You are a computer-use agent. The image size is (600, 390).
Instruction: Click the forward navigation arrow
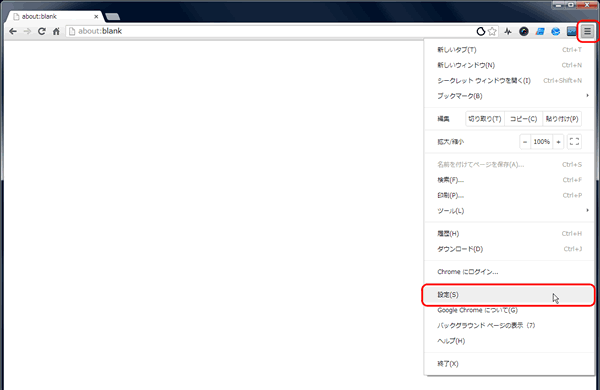coord(27,31)
